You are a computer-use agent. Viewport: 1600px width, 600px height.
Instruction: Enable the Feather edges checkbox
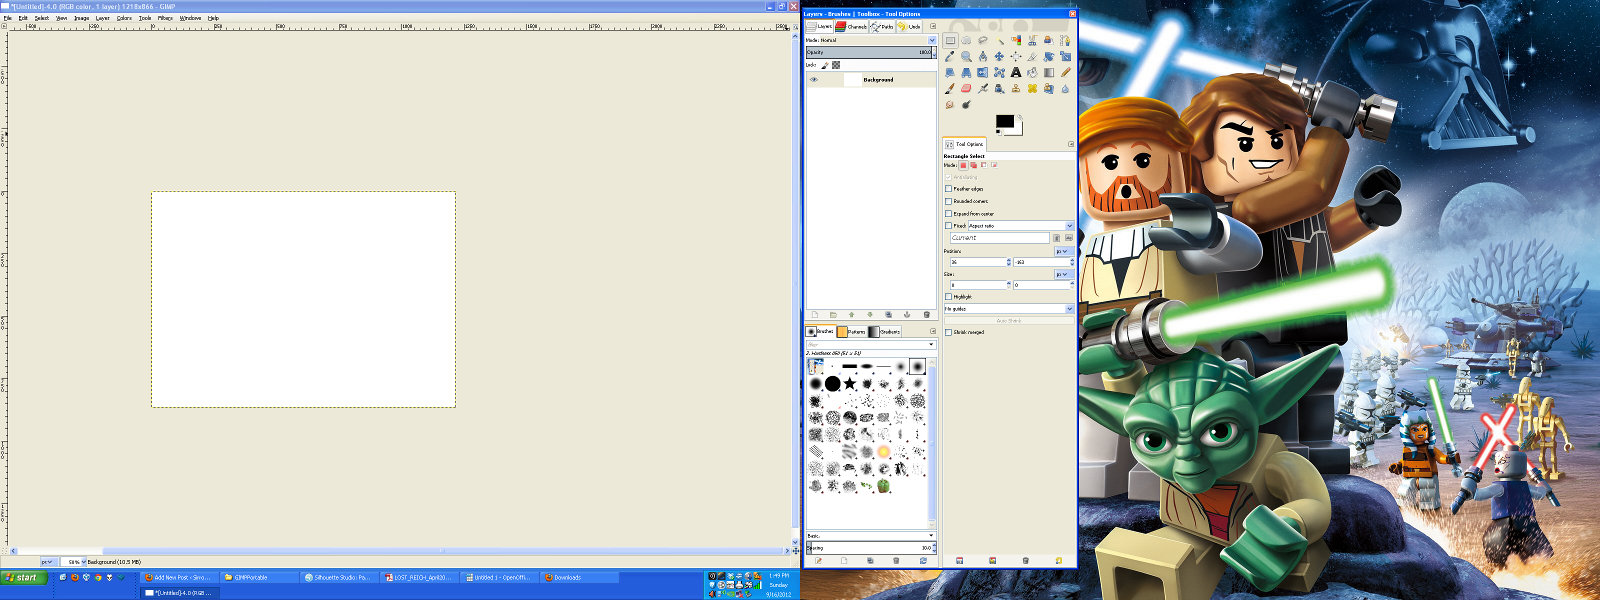click(948, 189)
